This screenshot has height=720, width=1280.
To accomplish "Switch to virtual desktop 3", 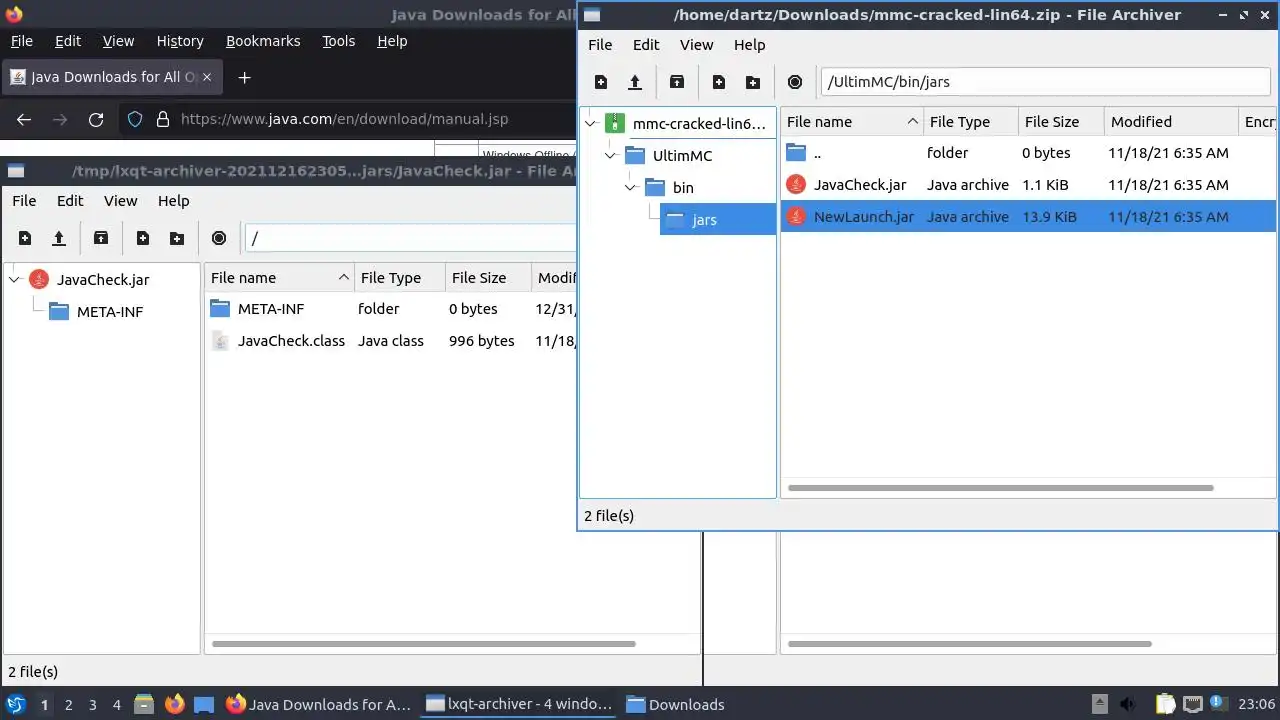I will coord(92,705).
